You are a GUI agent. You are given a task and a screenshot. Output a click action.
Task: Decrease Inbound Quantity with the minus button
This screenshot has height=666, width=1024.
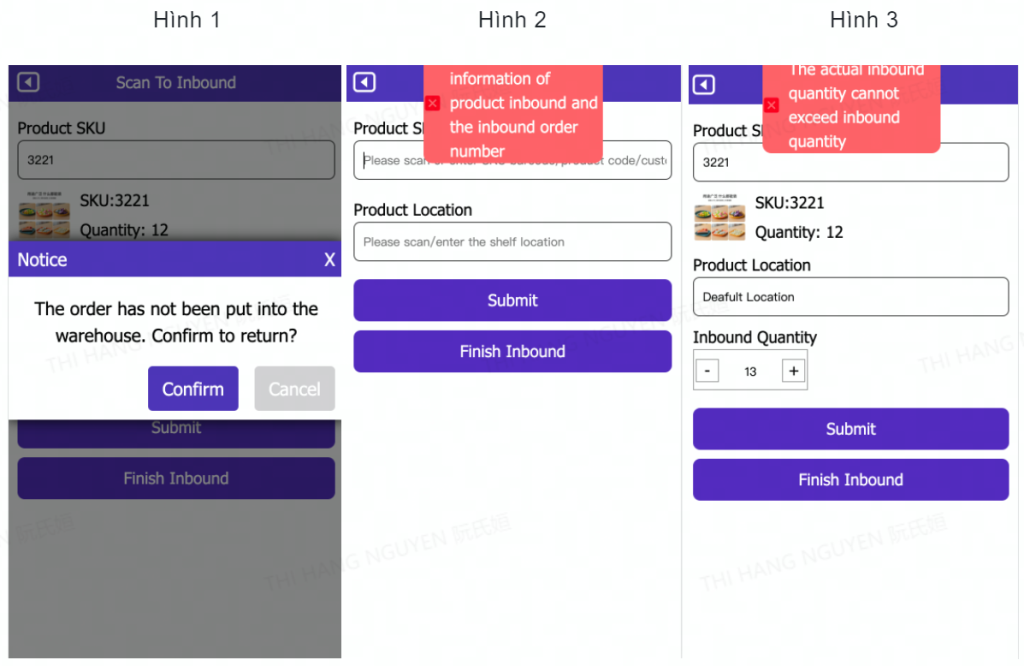(x=707, y=371)
